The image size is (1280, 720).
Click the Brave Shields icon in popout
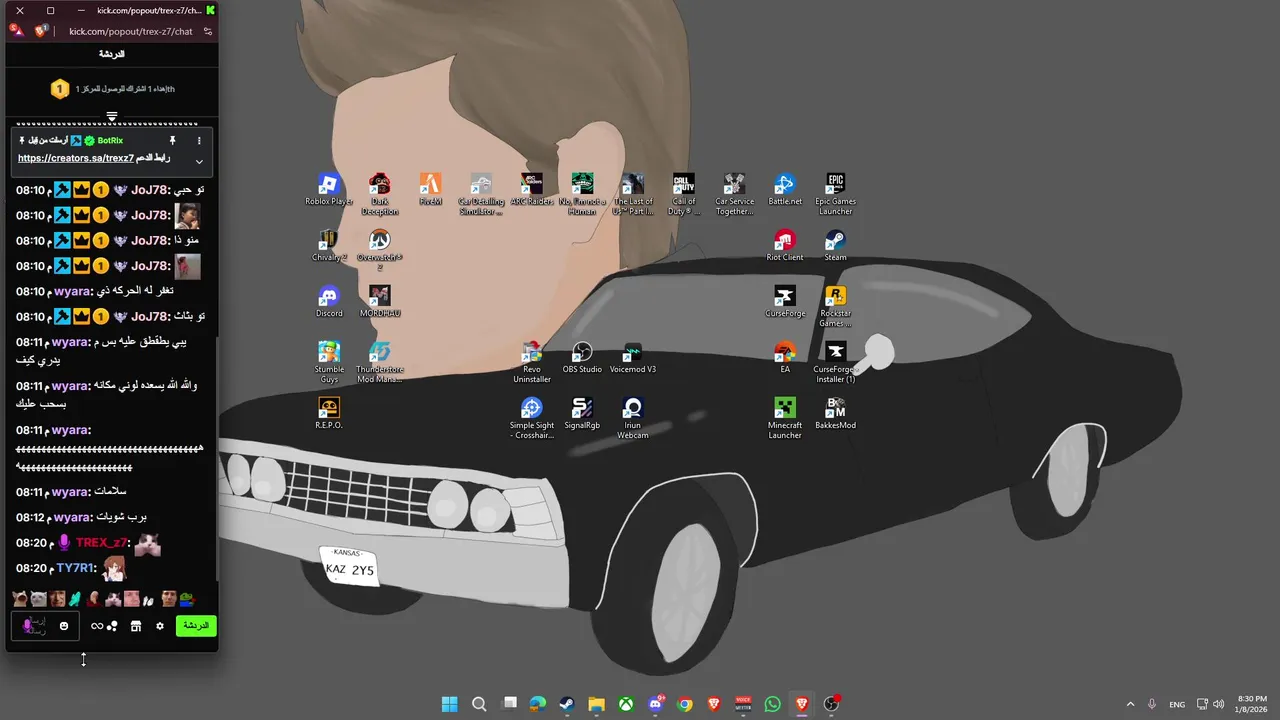point(41,31)
